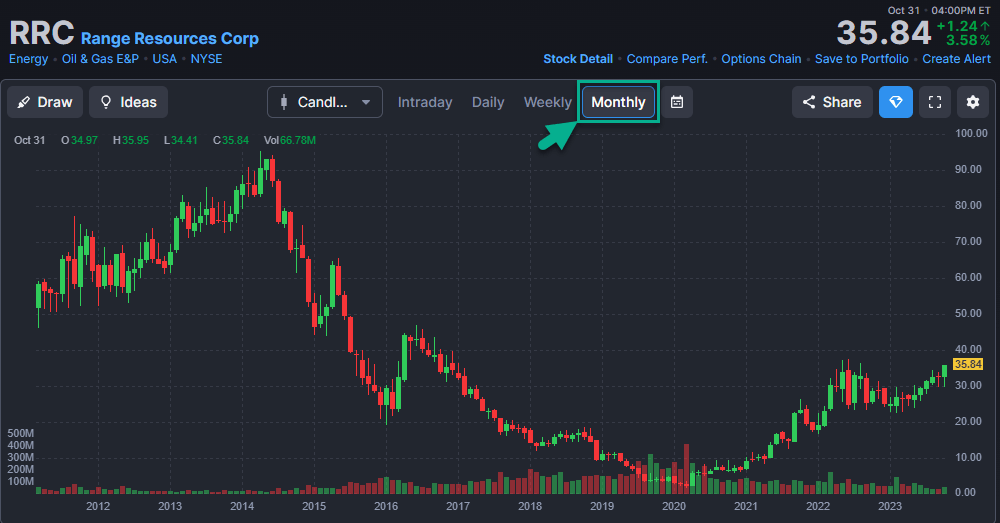Share the RRC chart
The height and width of the screenshot is (523, 1000).
[x=832, y=102]
